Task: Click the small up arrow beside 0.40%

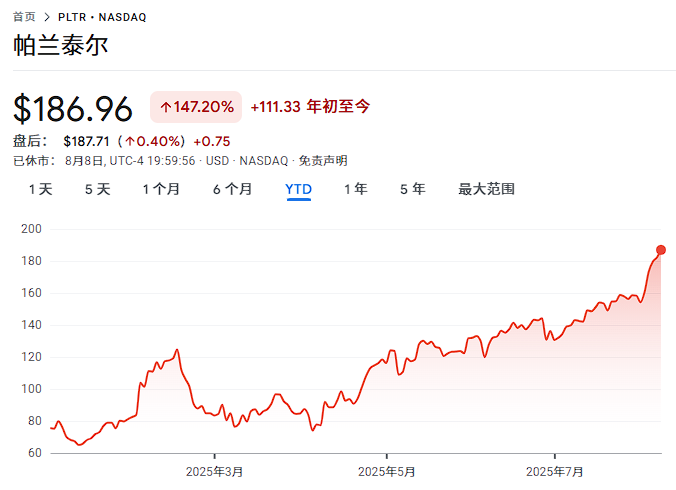Action: tap(129, 141)
